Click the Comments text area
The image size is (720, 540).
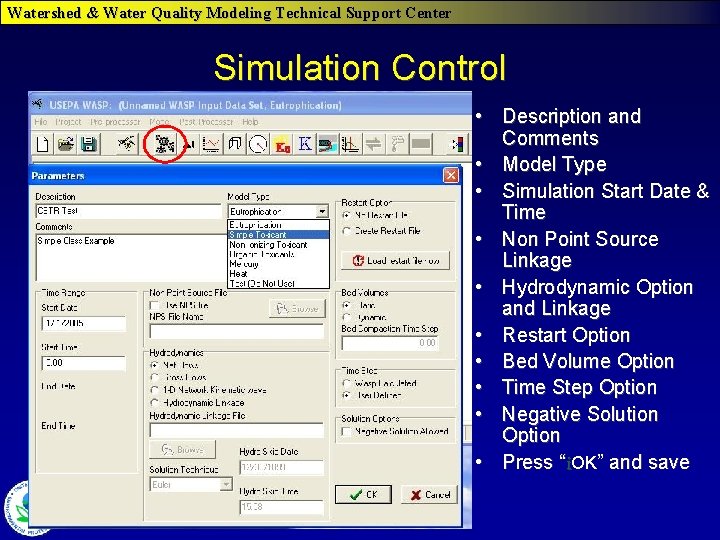click(130, 257)
